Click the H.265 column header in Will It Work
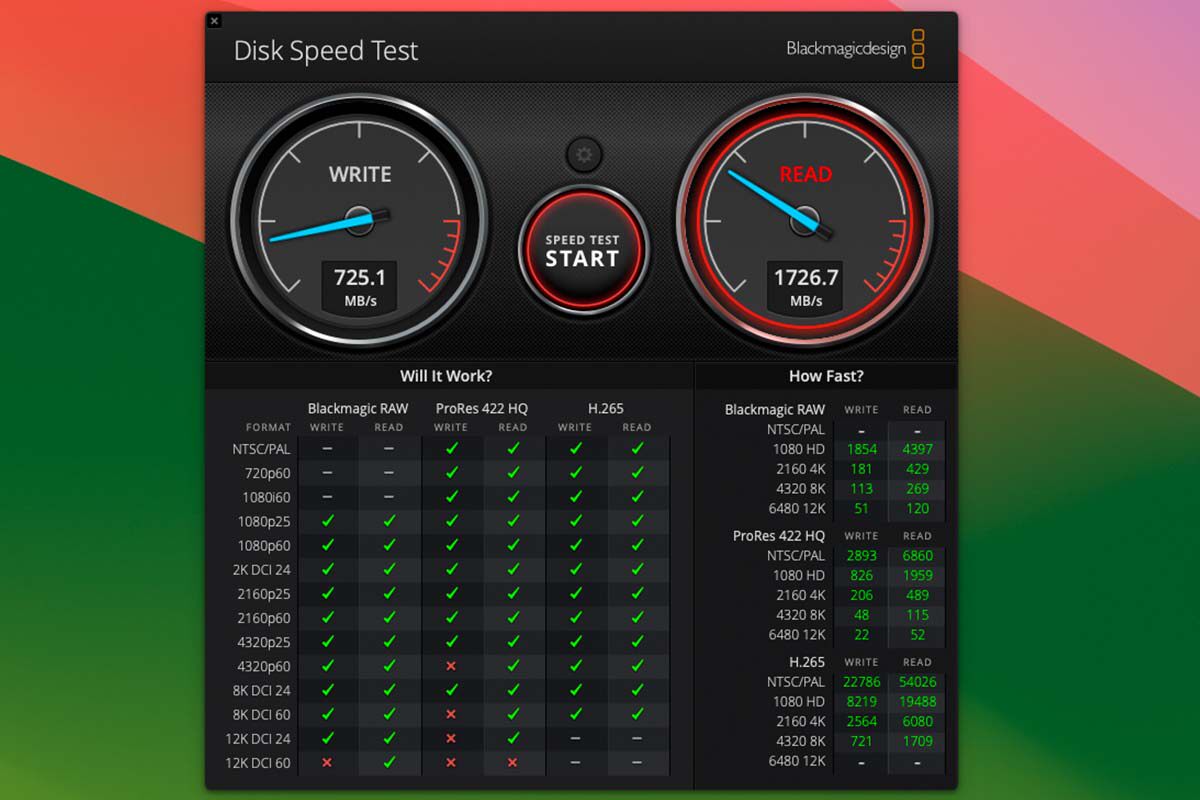Viewport: 1200px width, 800px height. [x=606, y=408]
